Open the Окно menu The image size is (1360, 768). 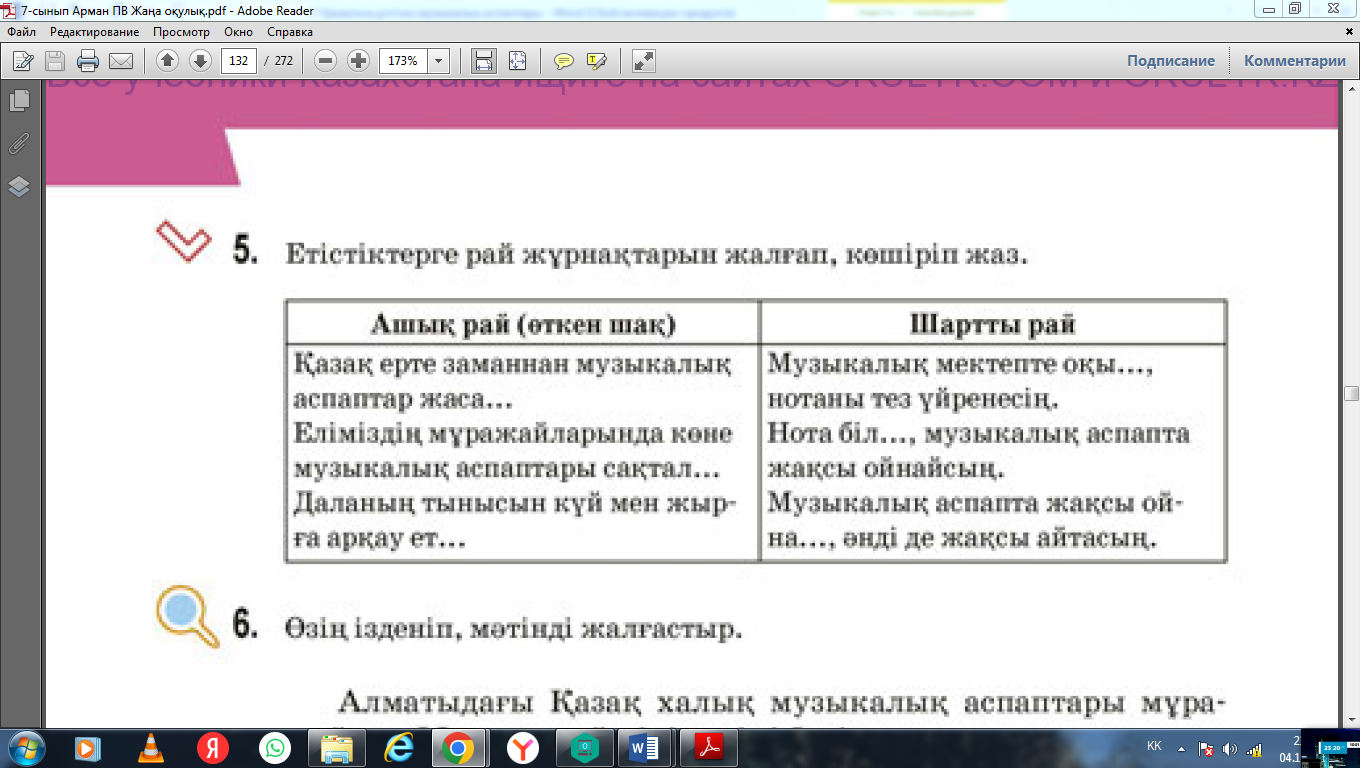tap(238, 32)
